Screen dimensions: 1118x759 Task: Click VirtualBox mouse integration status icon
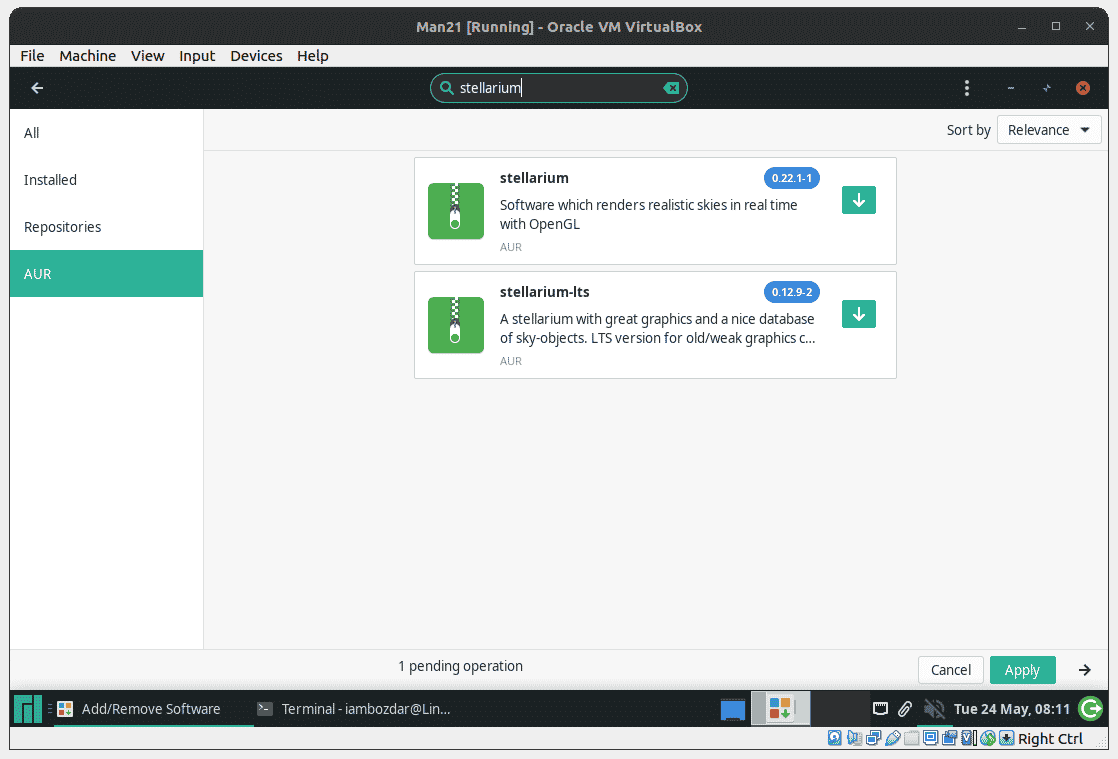point(988,738)
